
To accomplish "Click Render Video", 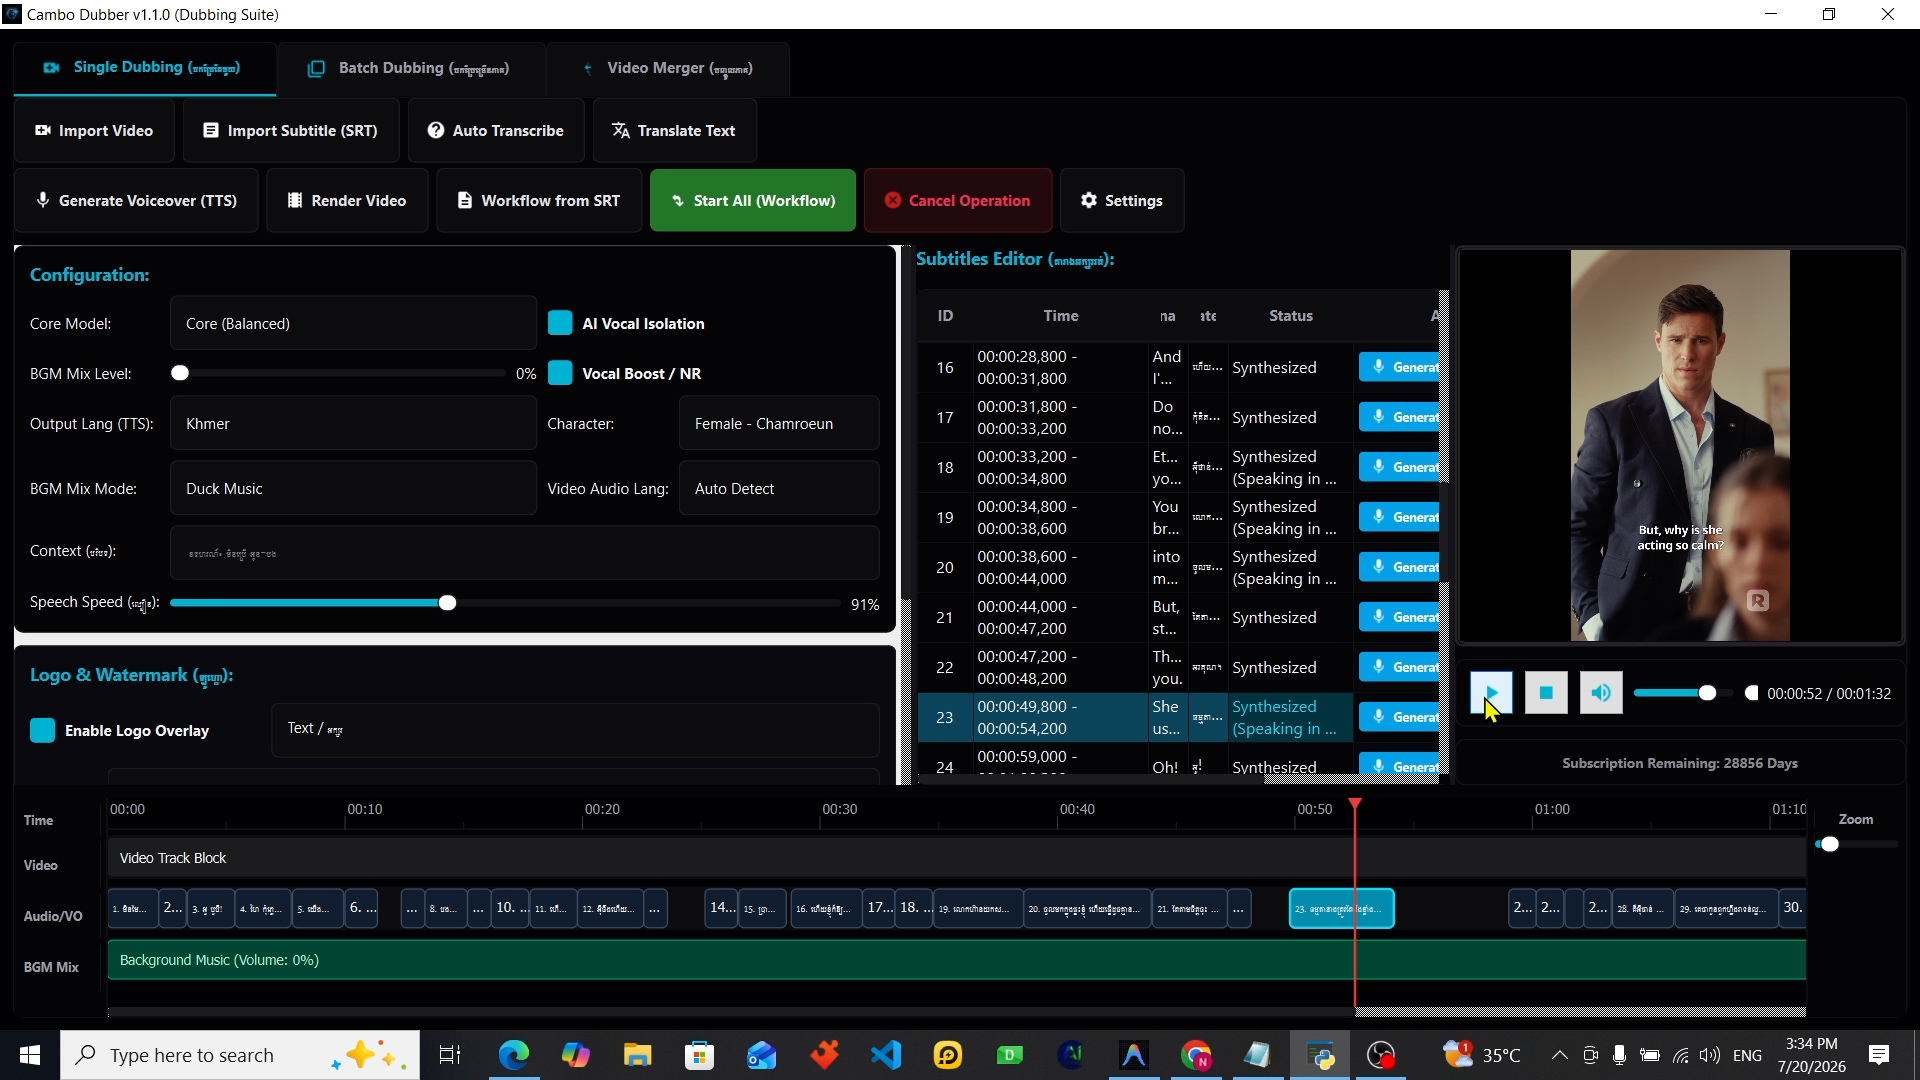I will (x=347, y=201).
